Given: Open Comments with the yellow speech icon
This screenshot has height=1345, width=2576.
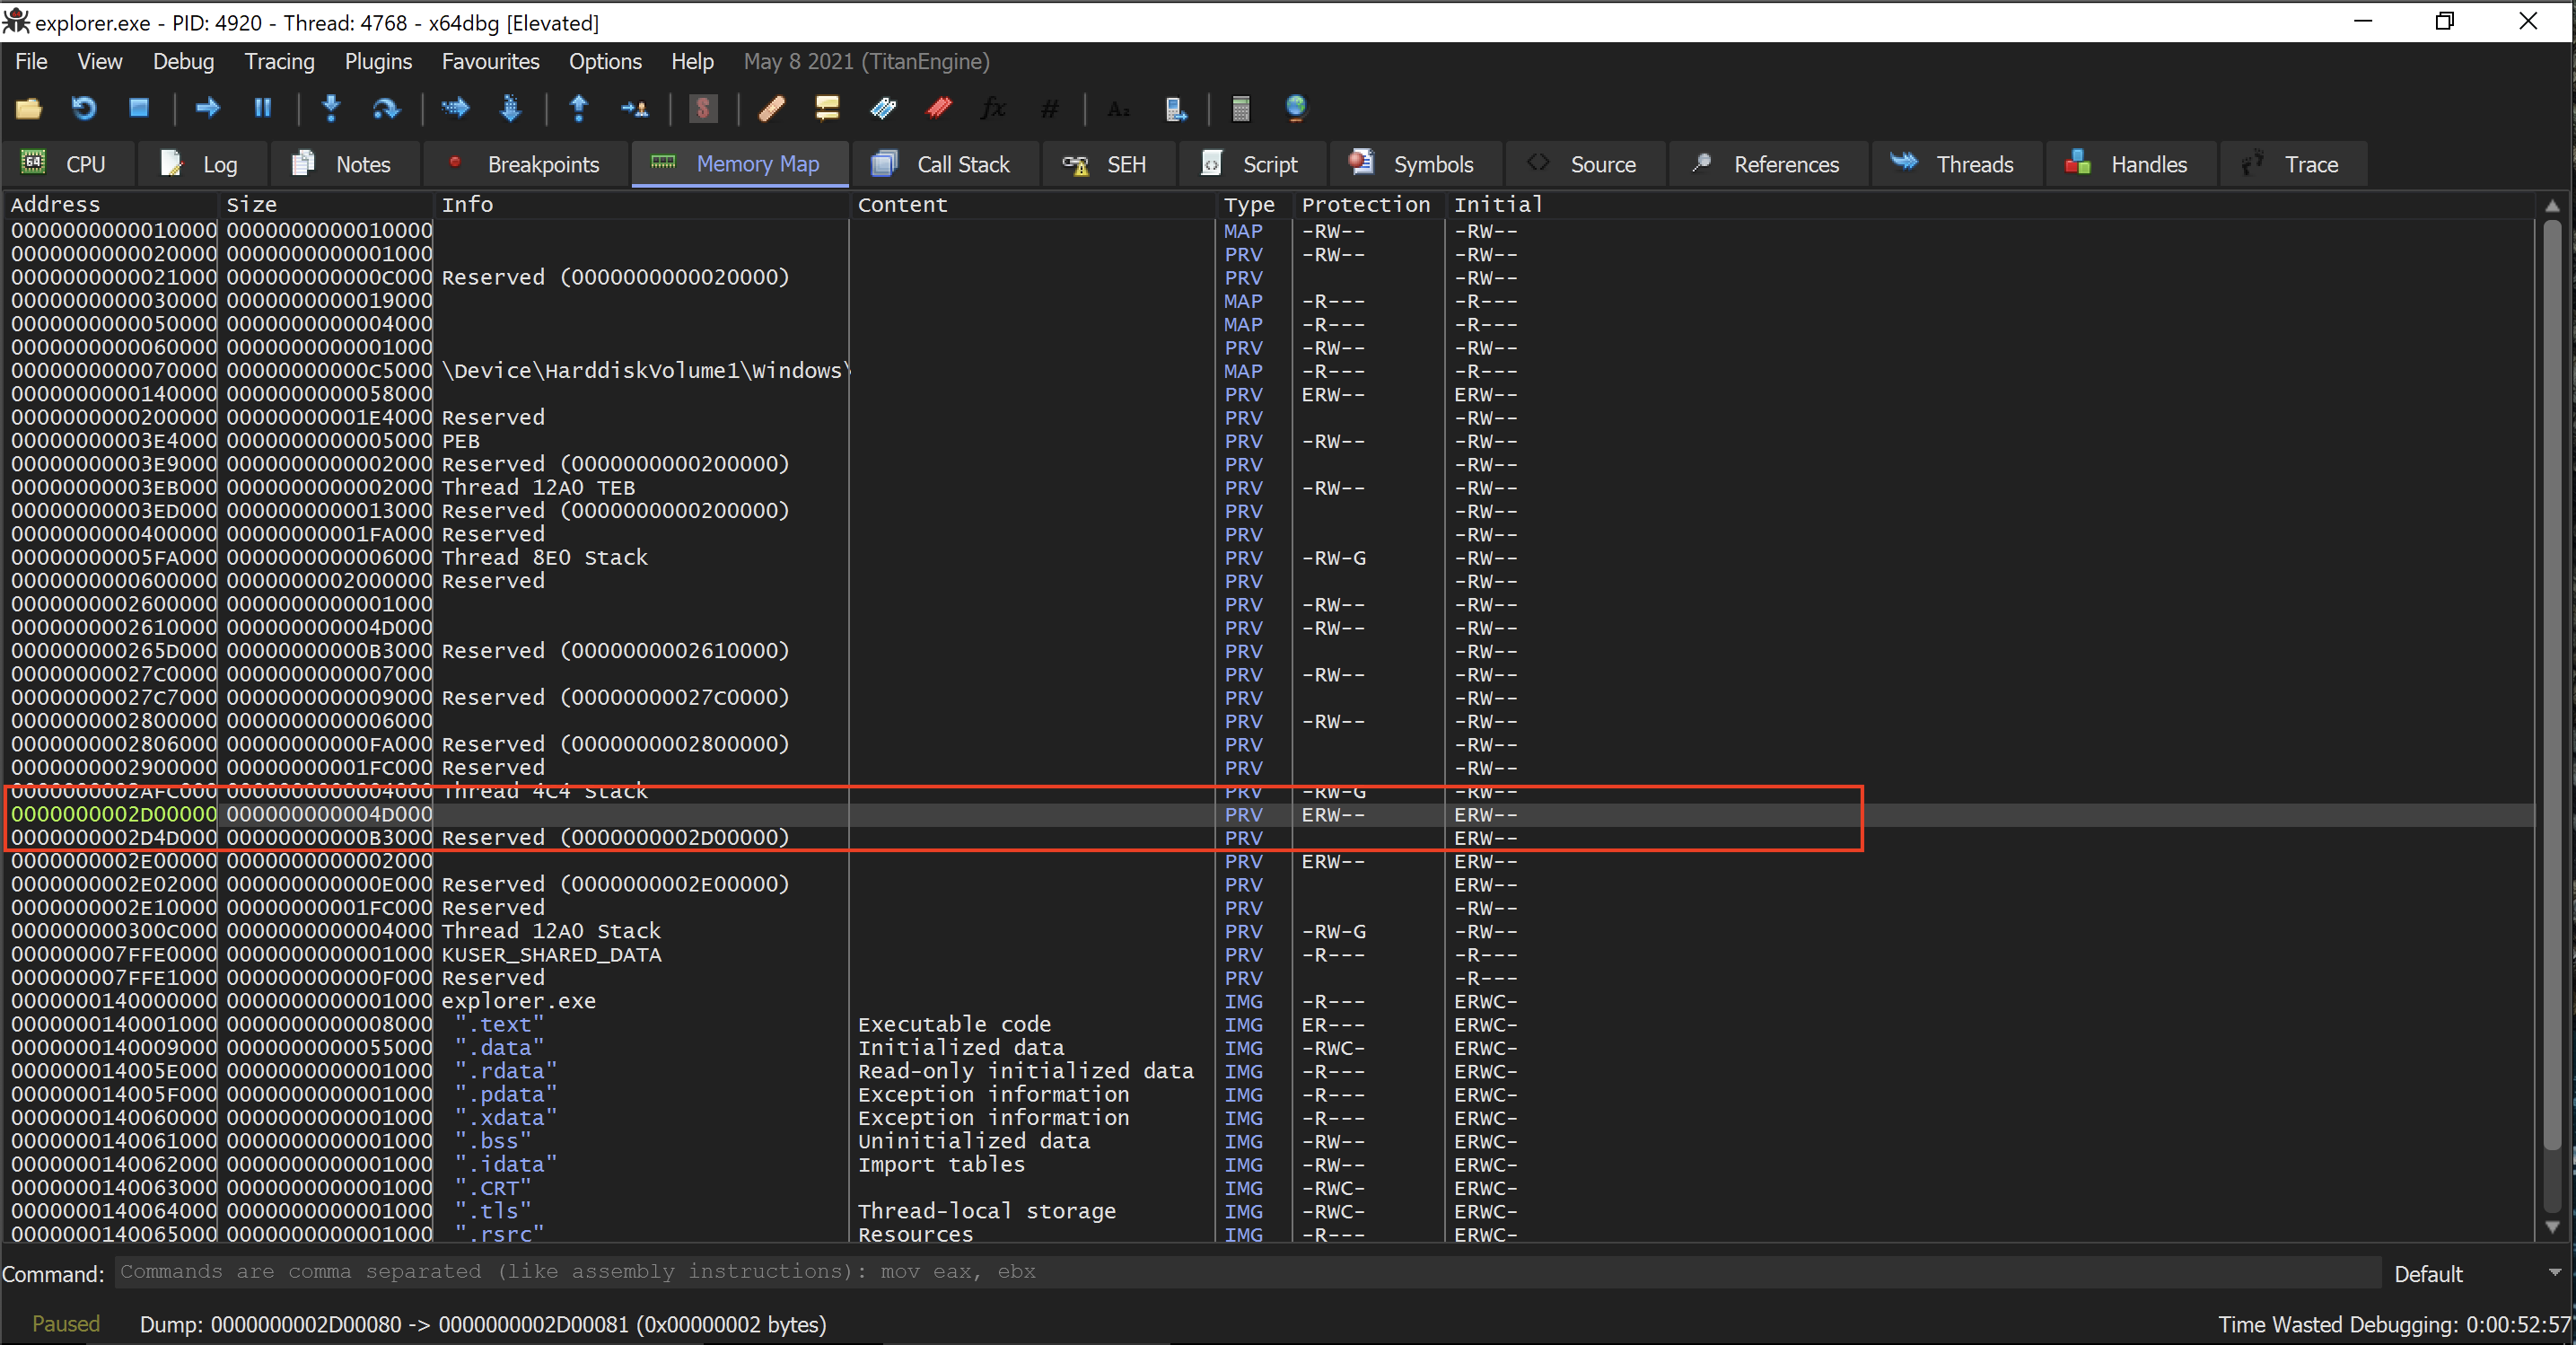Looking at the screenshot, I should tap(827, 108).
